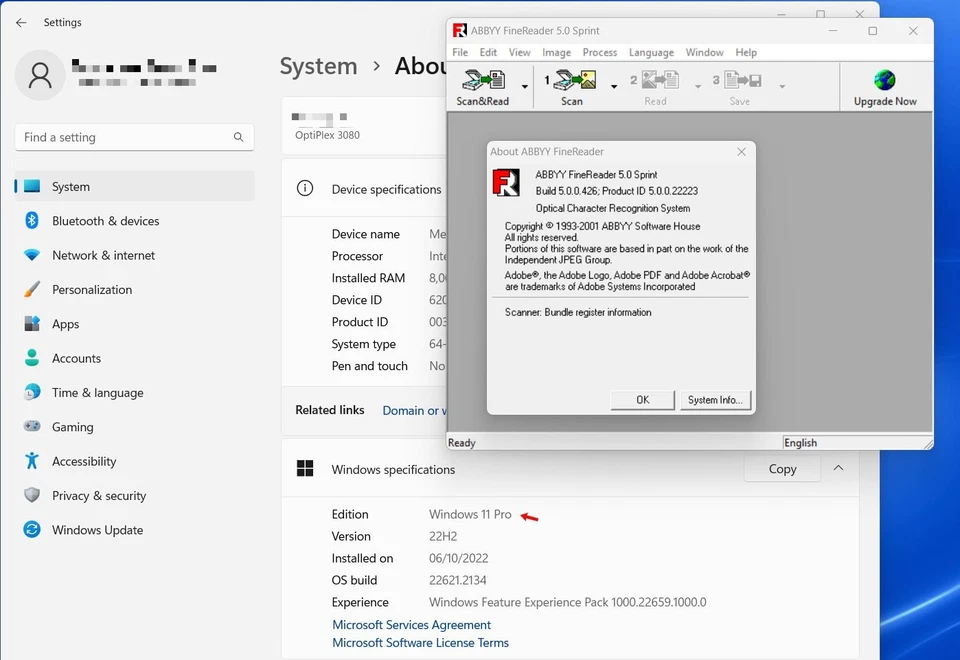Click the ABBYY FineReader title bar icon
The width and height of the screenshot is (960, 660).
click(x=459, y=30)
